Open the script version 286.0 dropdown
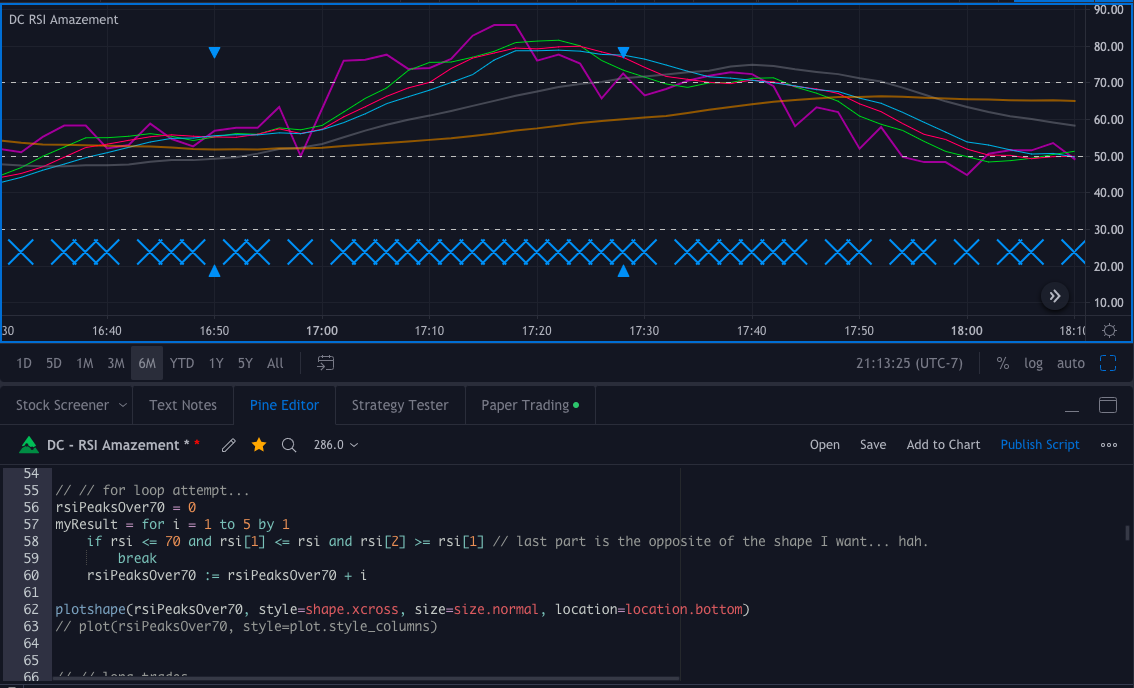Screen dimensions: 1134x688 click(x=336, y=445)
